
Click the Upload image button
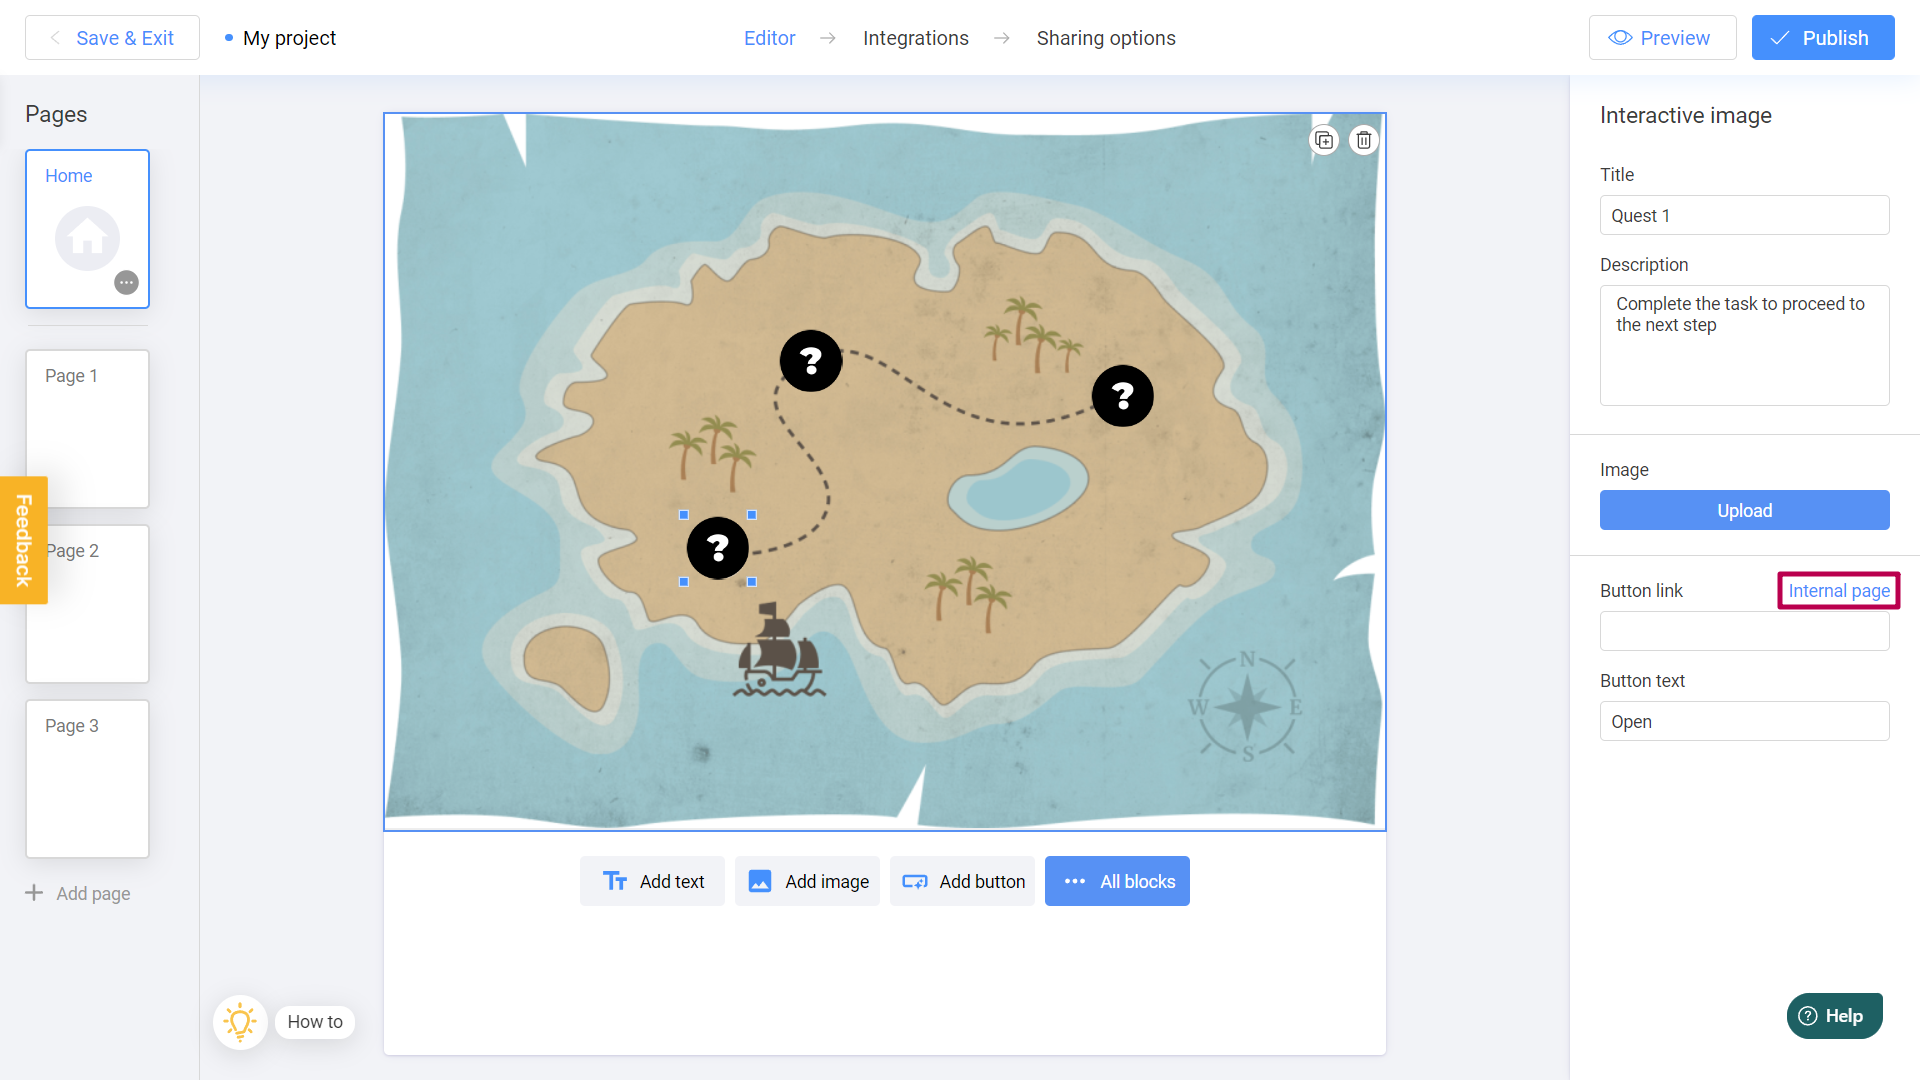point(1743,510)
